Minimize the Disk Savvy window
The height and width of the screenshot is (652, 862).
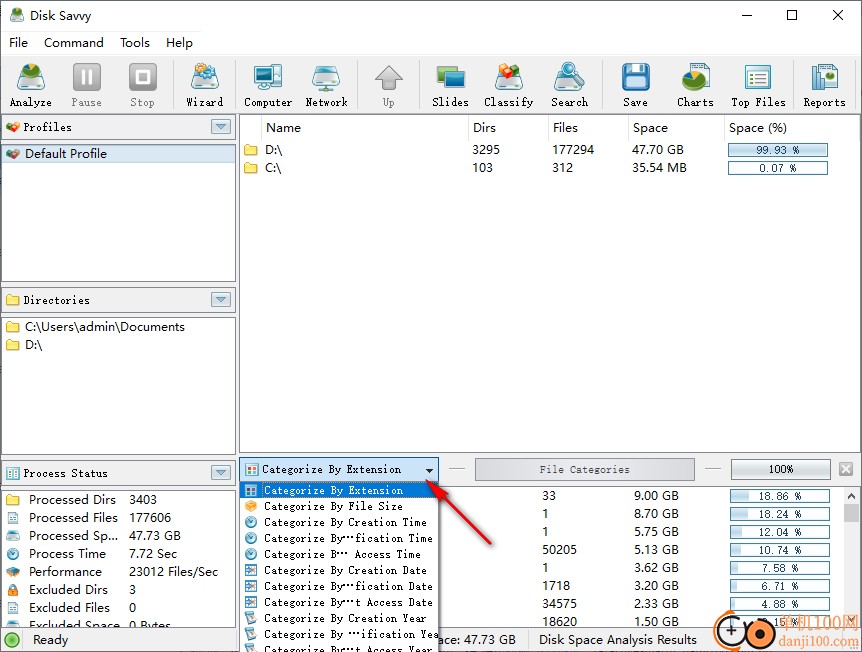tap(747, 15)
